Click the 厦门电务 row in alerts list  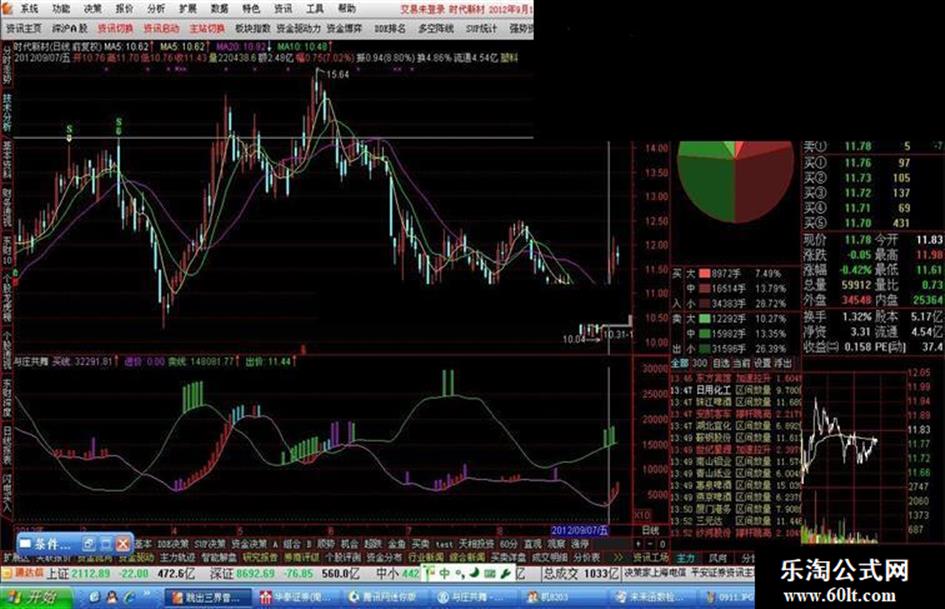pos(736,510)
